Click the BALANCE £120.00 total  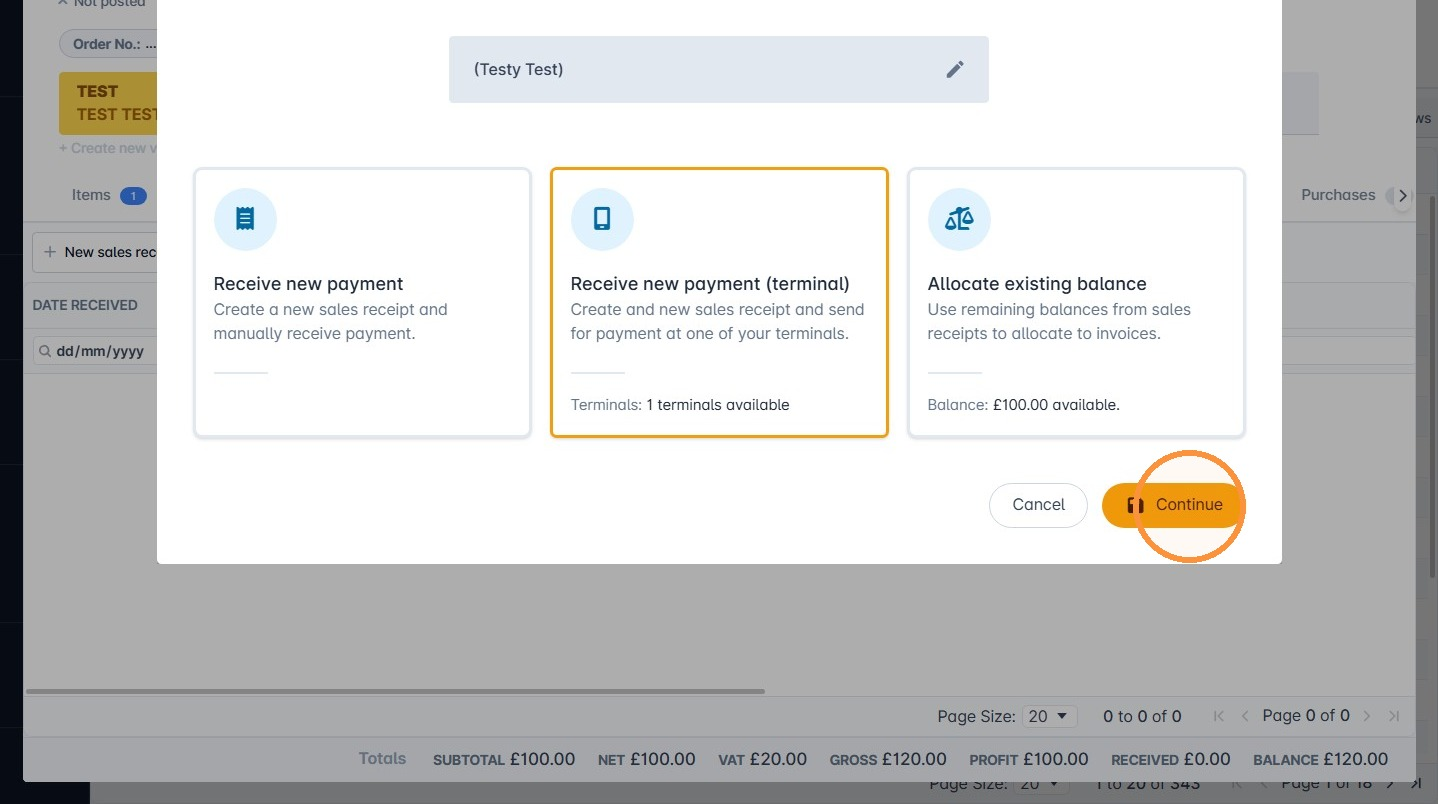[x=1321, y=759]
